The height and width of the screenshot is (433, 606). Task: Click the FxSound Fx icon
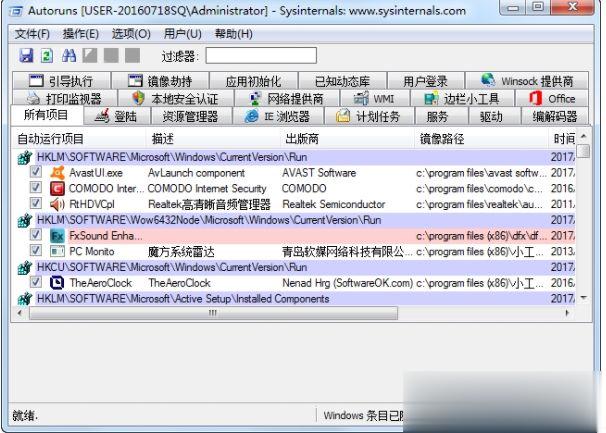pyautogui.click(x=57, y=235)
